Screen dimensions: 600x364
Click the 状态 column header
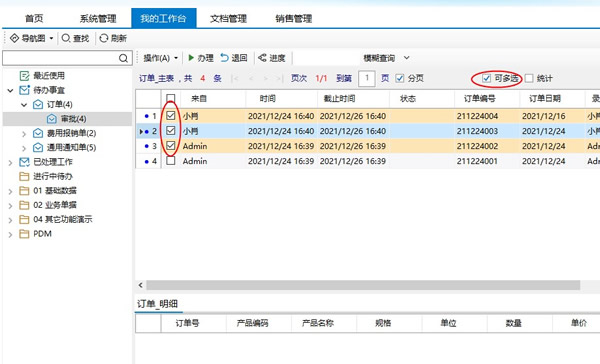422,99
